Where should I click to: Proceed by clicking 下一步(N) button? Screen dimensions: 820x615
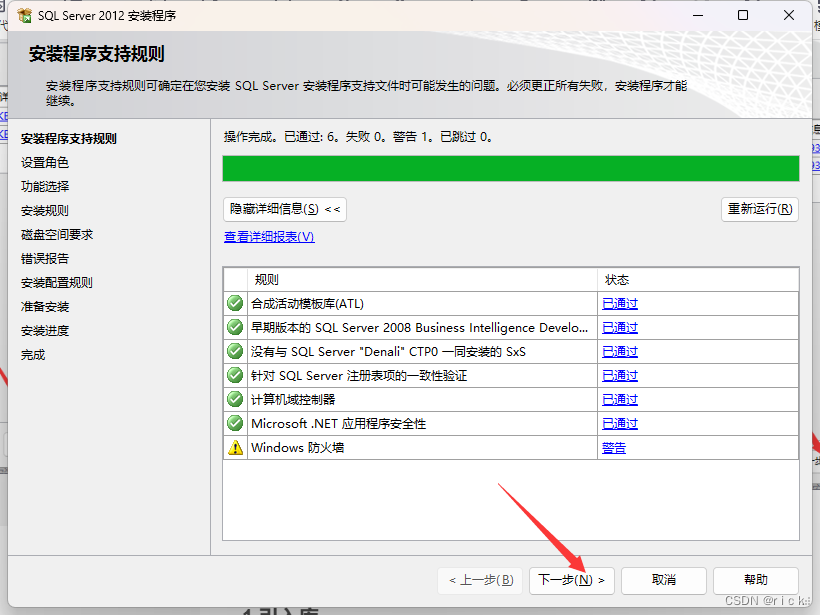point(571,580)
